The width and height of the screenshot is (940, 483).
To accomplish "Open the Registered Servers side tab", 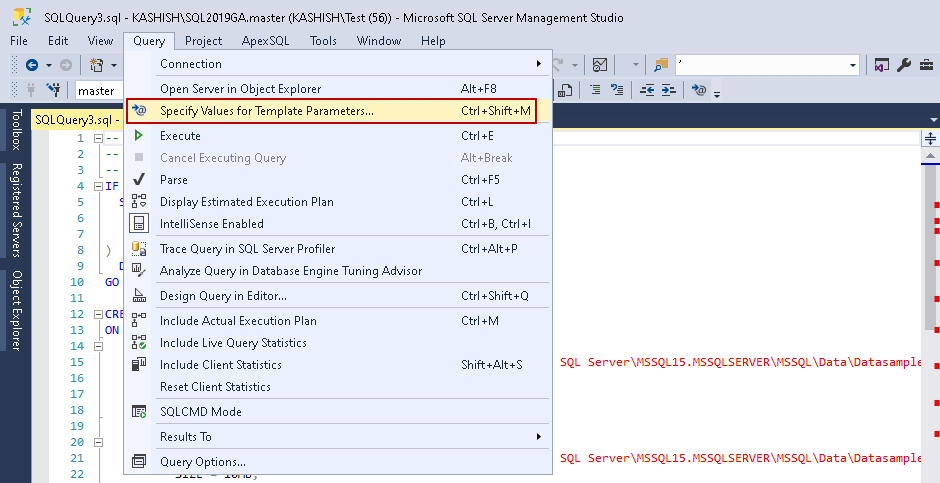I will click(17, 211).
